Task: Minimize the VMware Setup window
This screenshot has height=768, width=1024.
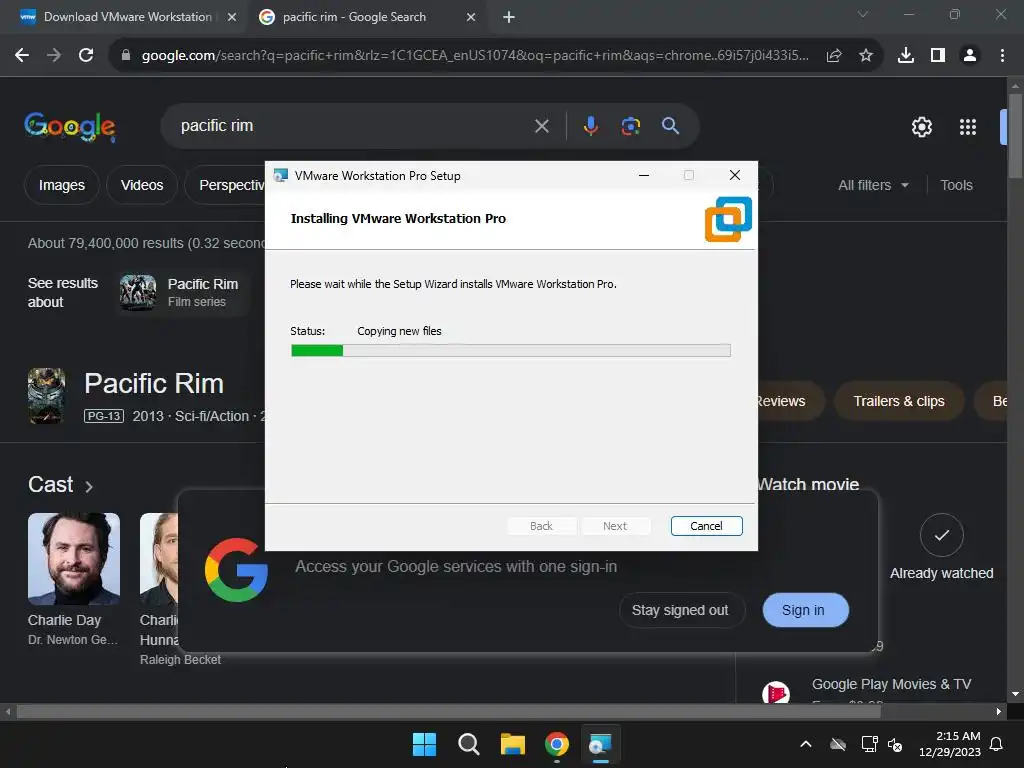Action: (644, 175)
